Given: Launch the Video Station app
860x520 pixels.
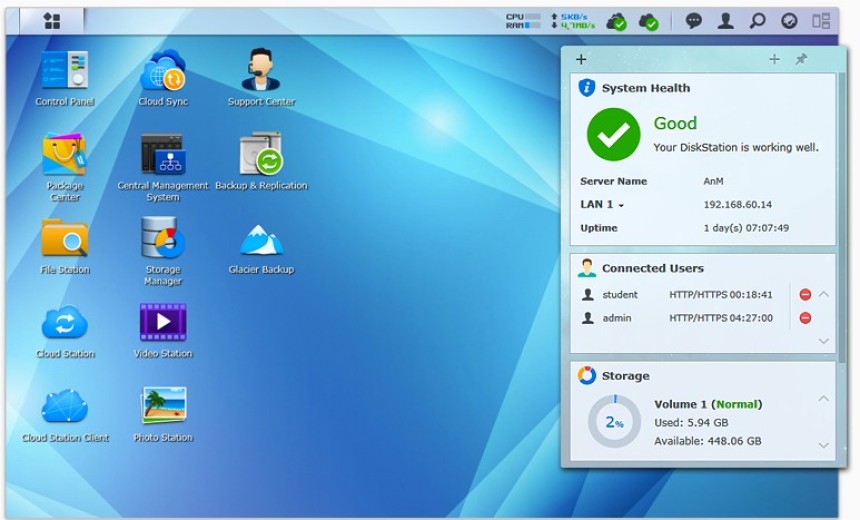Looking at the screenshot, I should (163, 324).
